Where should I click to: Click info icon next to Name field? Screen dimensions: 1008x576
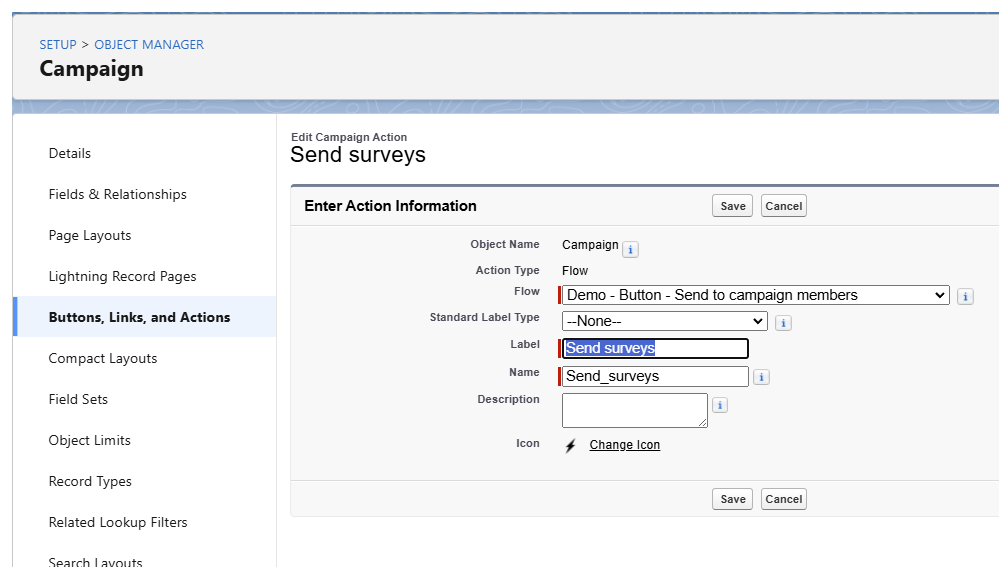coord(761,378)
